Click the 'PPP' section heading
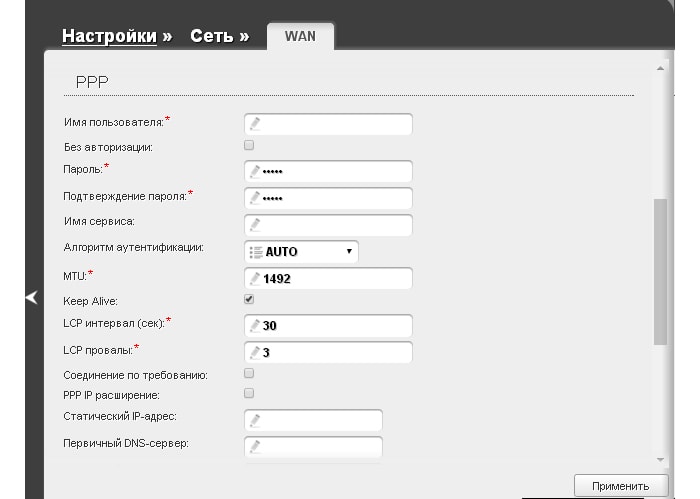This screenshot has width=700, height=499. point(92,82)
